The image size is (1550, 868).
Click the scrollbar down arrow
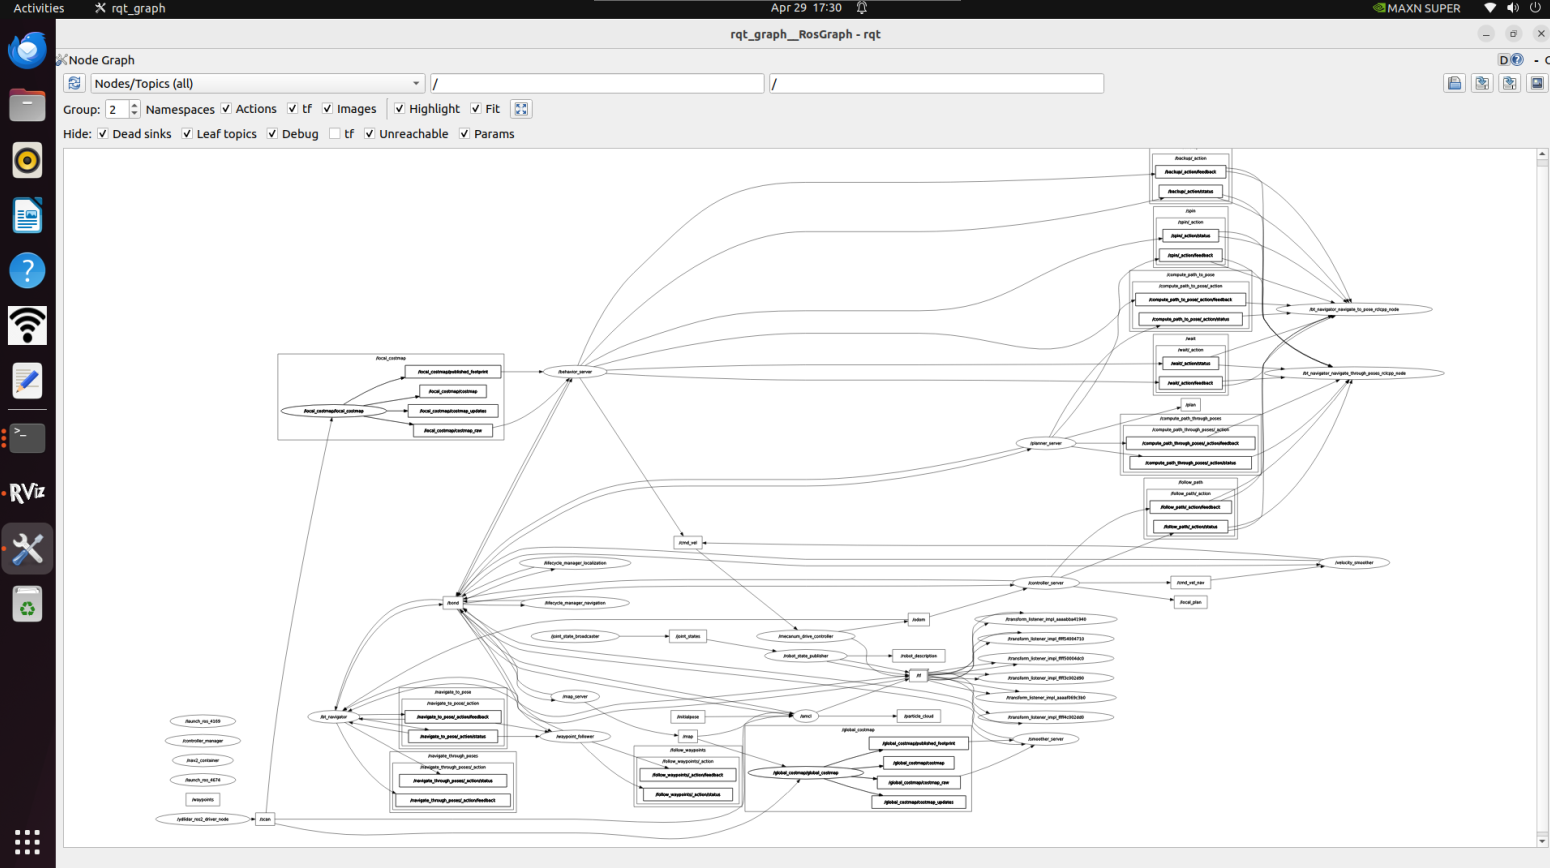click(x=1542, y=841)
